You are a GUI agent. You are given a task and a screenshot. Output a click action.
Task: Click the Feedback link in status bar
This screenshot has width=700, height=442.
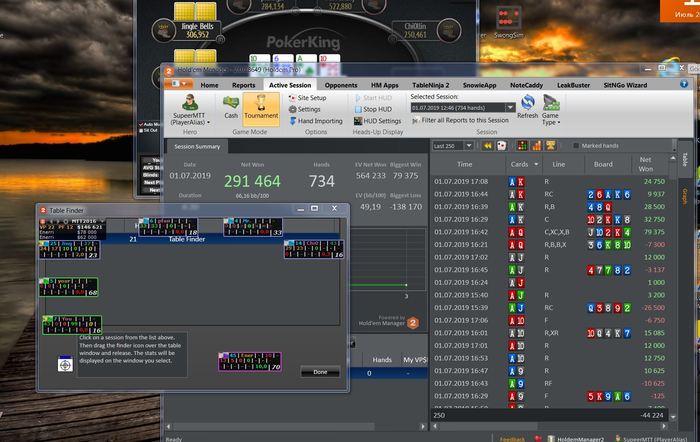pos(511,438)
